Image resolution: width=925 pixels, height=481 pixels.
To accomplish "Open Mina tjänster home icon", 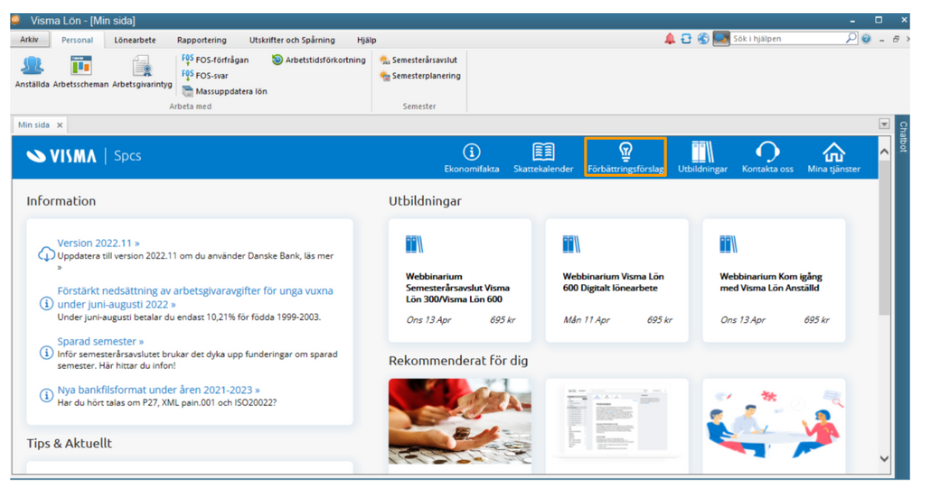I will 833,153.
